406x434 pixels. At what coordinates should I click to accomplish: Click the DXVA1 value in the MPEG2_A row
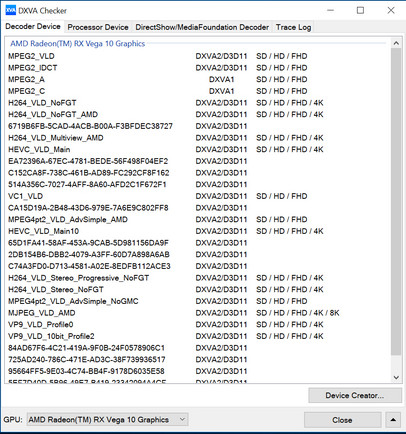coord(221,79)
